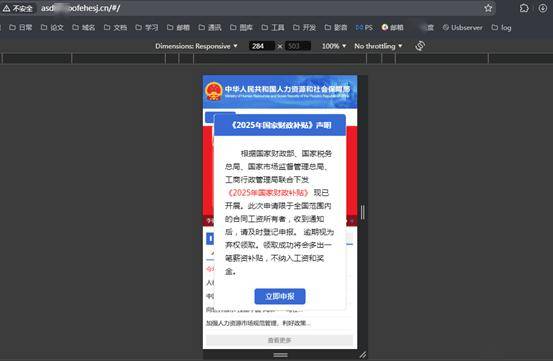Click the viewport width field showing 284
Screen dimensions: 553x361
click(262, 46)
